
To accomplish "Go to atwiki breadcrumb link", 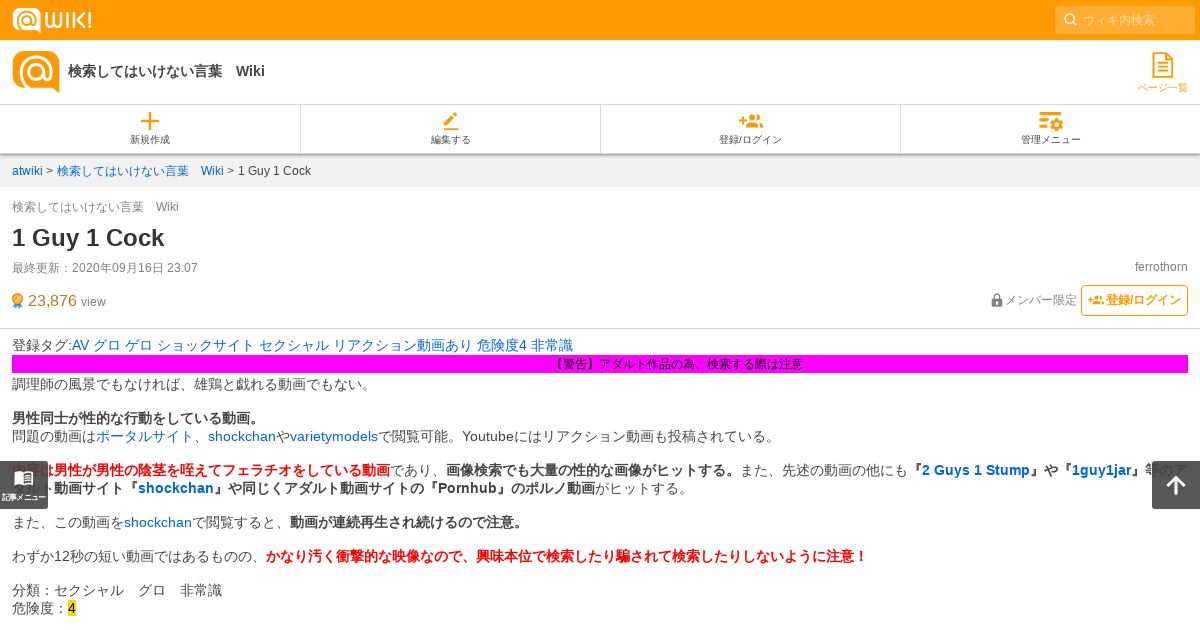I will pos(27,171).
